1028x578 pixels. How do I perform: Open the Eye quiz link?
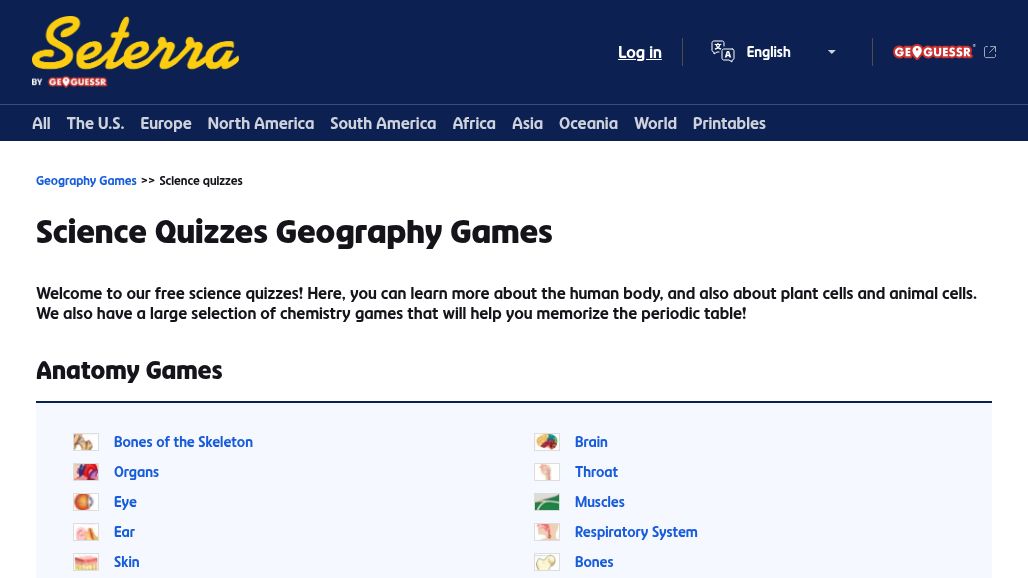click(125, 502)
